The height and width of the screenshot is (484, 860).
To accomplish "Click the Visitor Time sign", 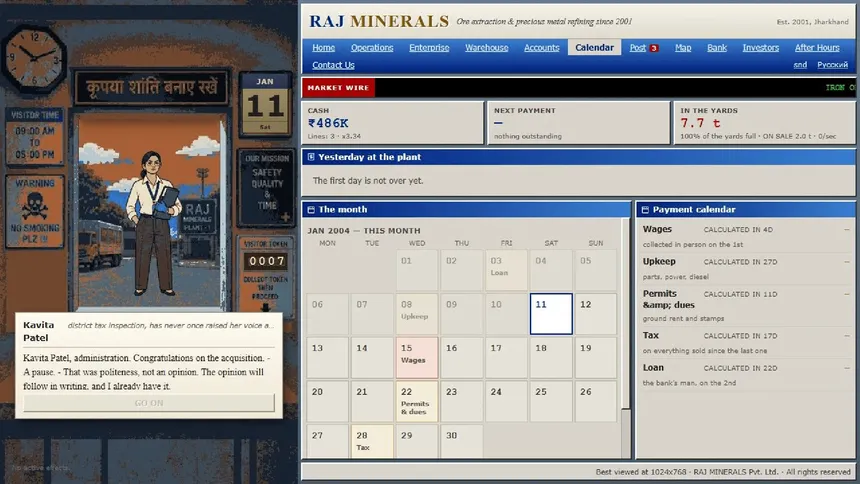I will (x=35, y=137).
